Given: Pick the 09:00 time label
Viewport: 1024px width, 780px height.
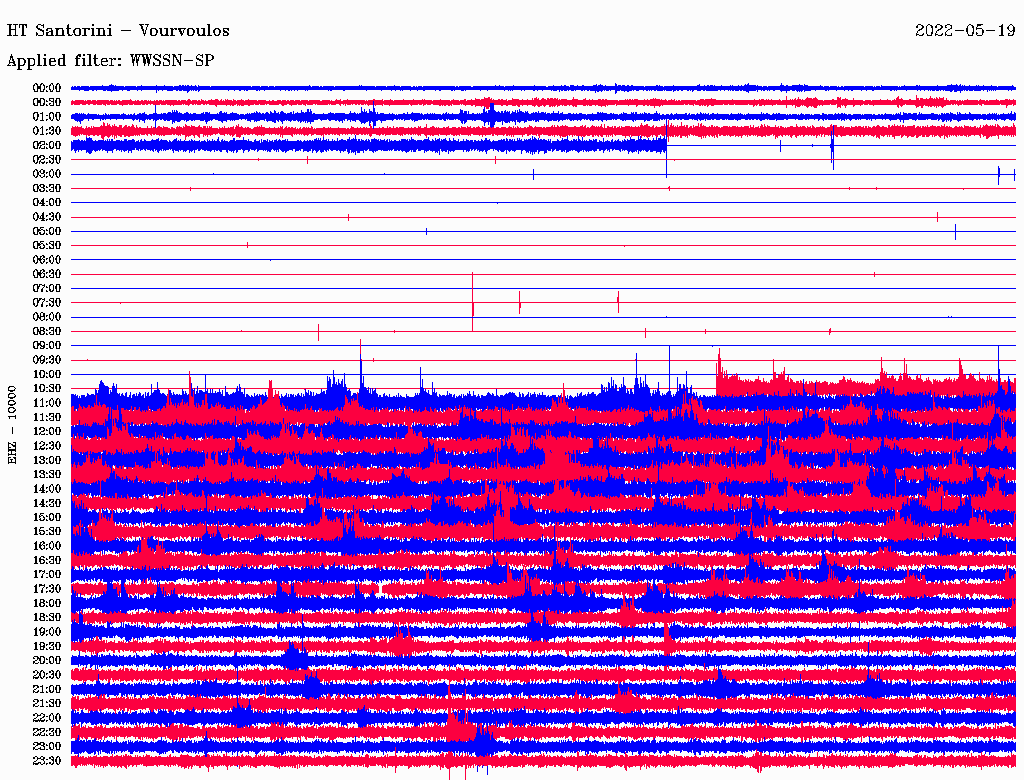Looking at the screenshot, I should tap(47, 346).
